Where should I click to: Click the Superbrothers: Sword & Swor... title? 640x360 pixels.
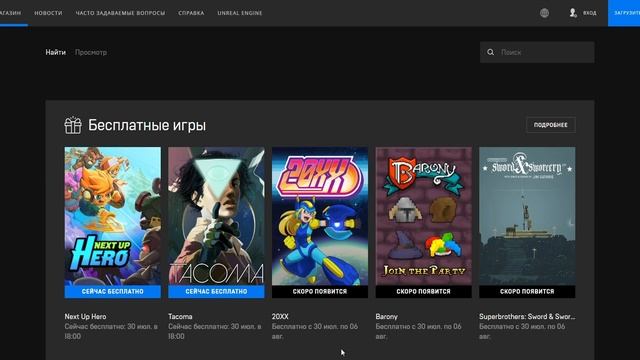pos(527,316)
